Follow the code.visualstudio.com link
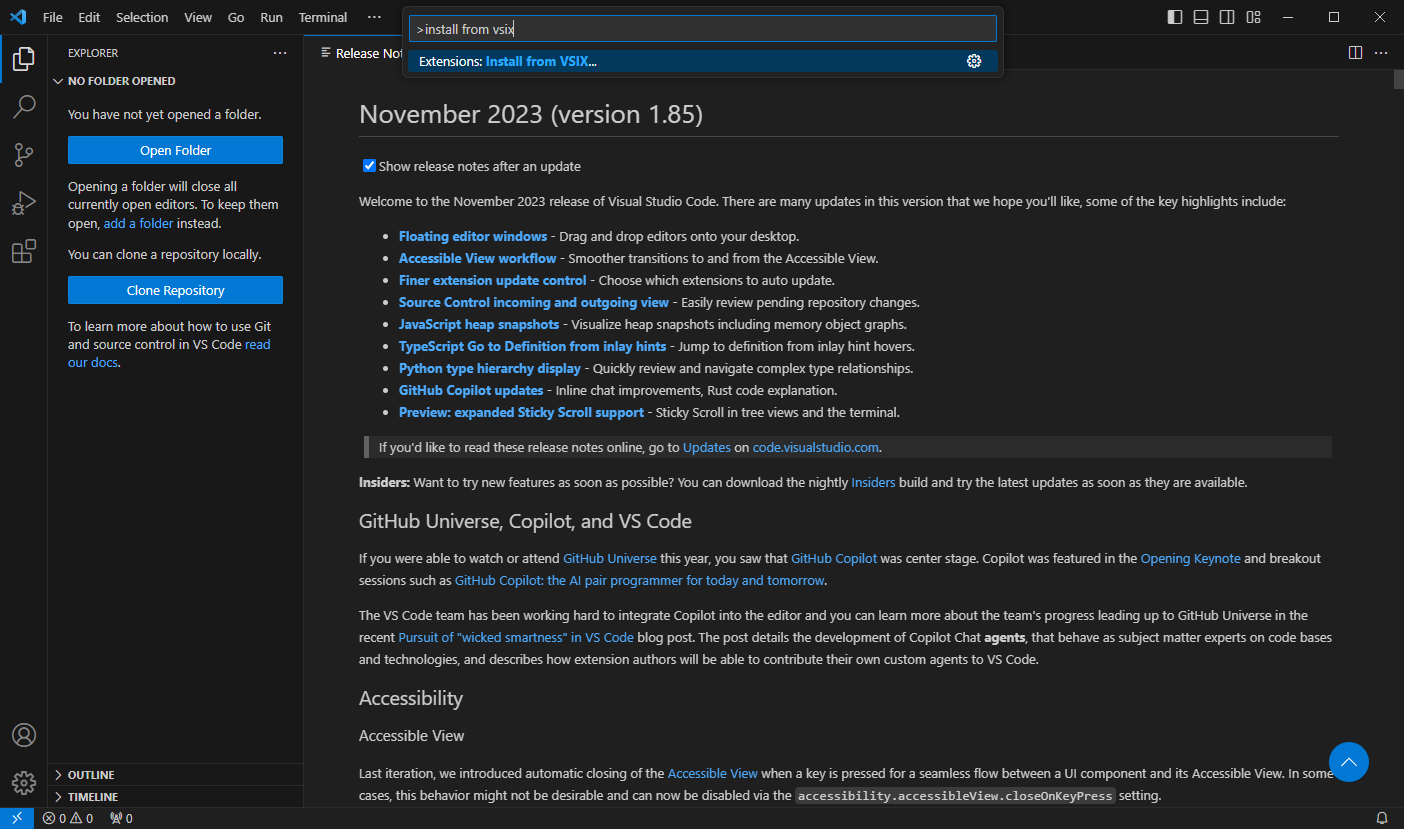 816,447
